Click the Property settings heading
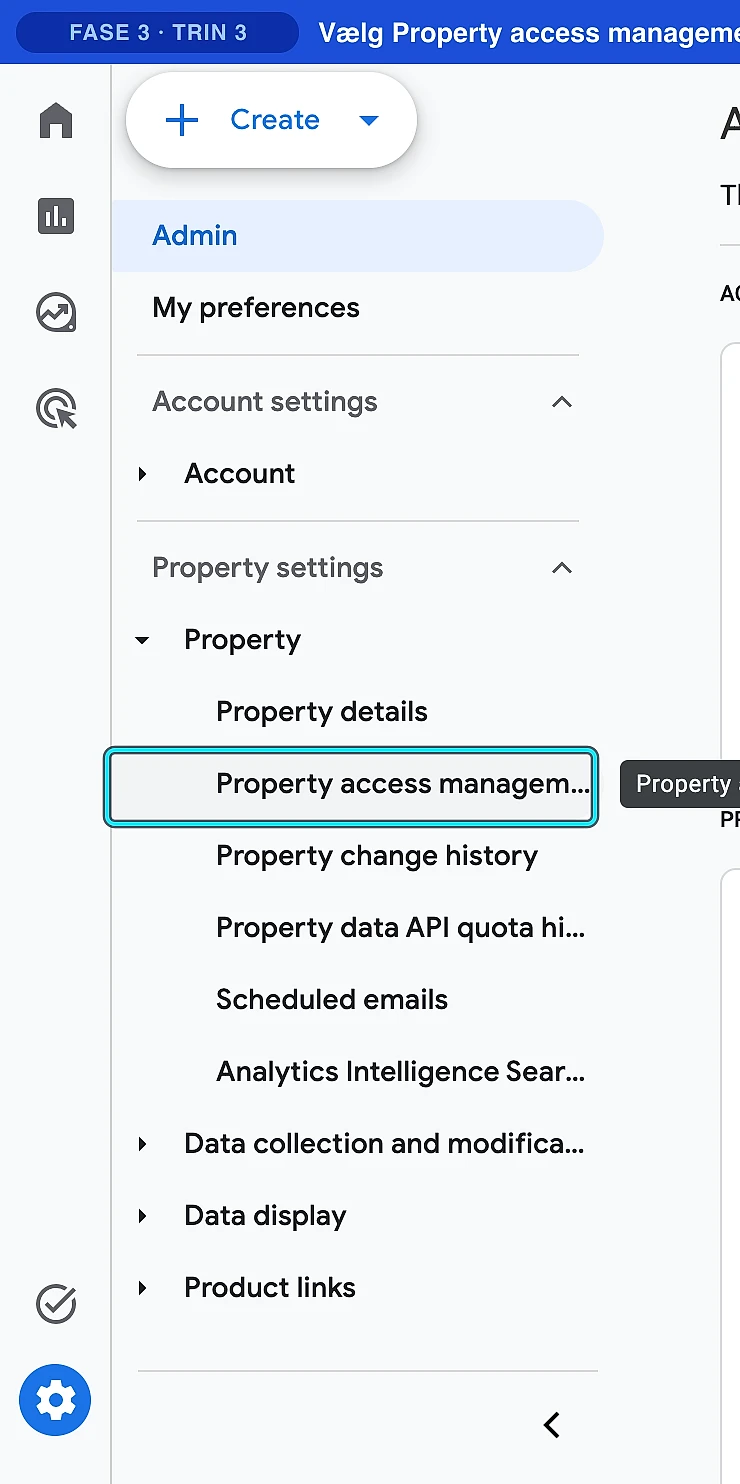The width and height of the screenshot is (740, 1484). 268,568
